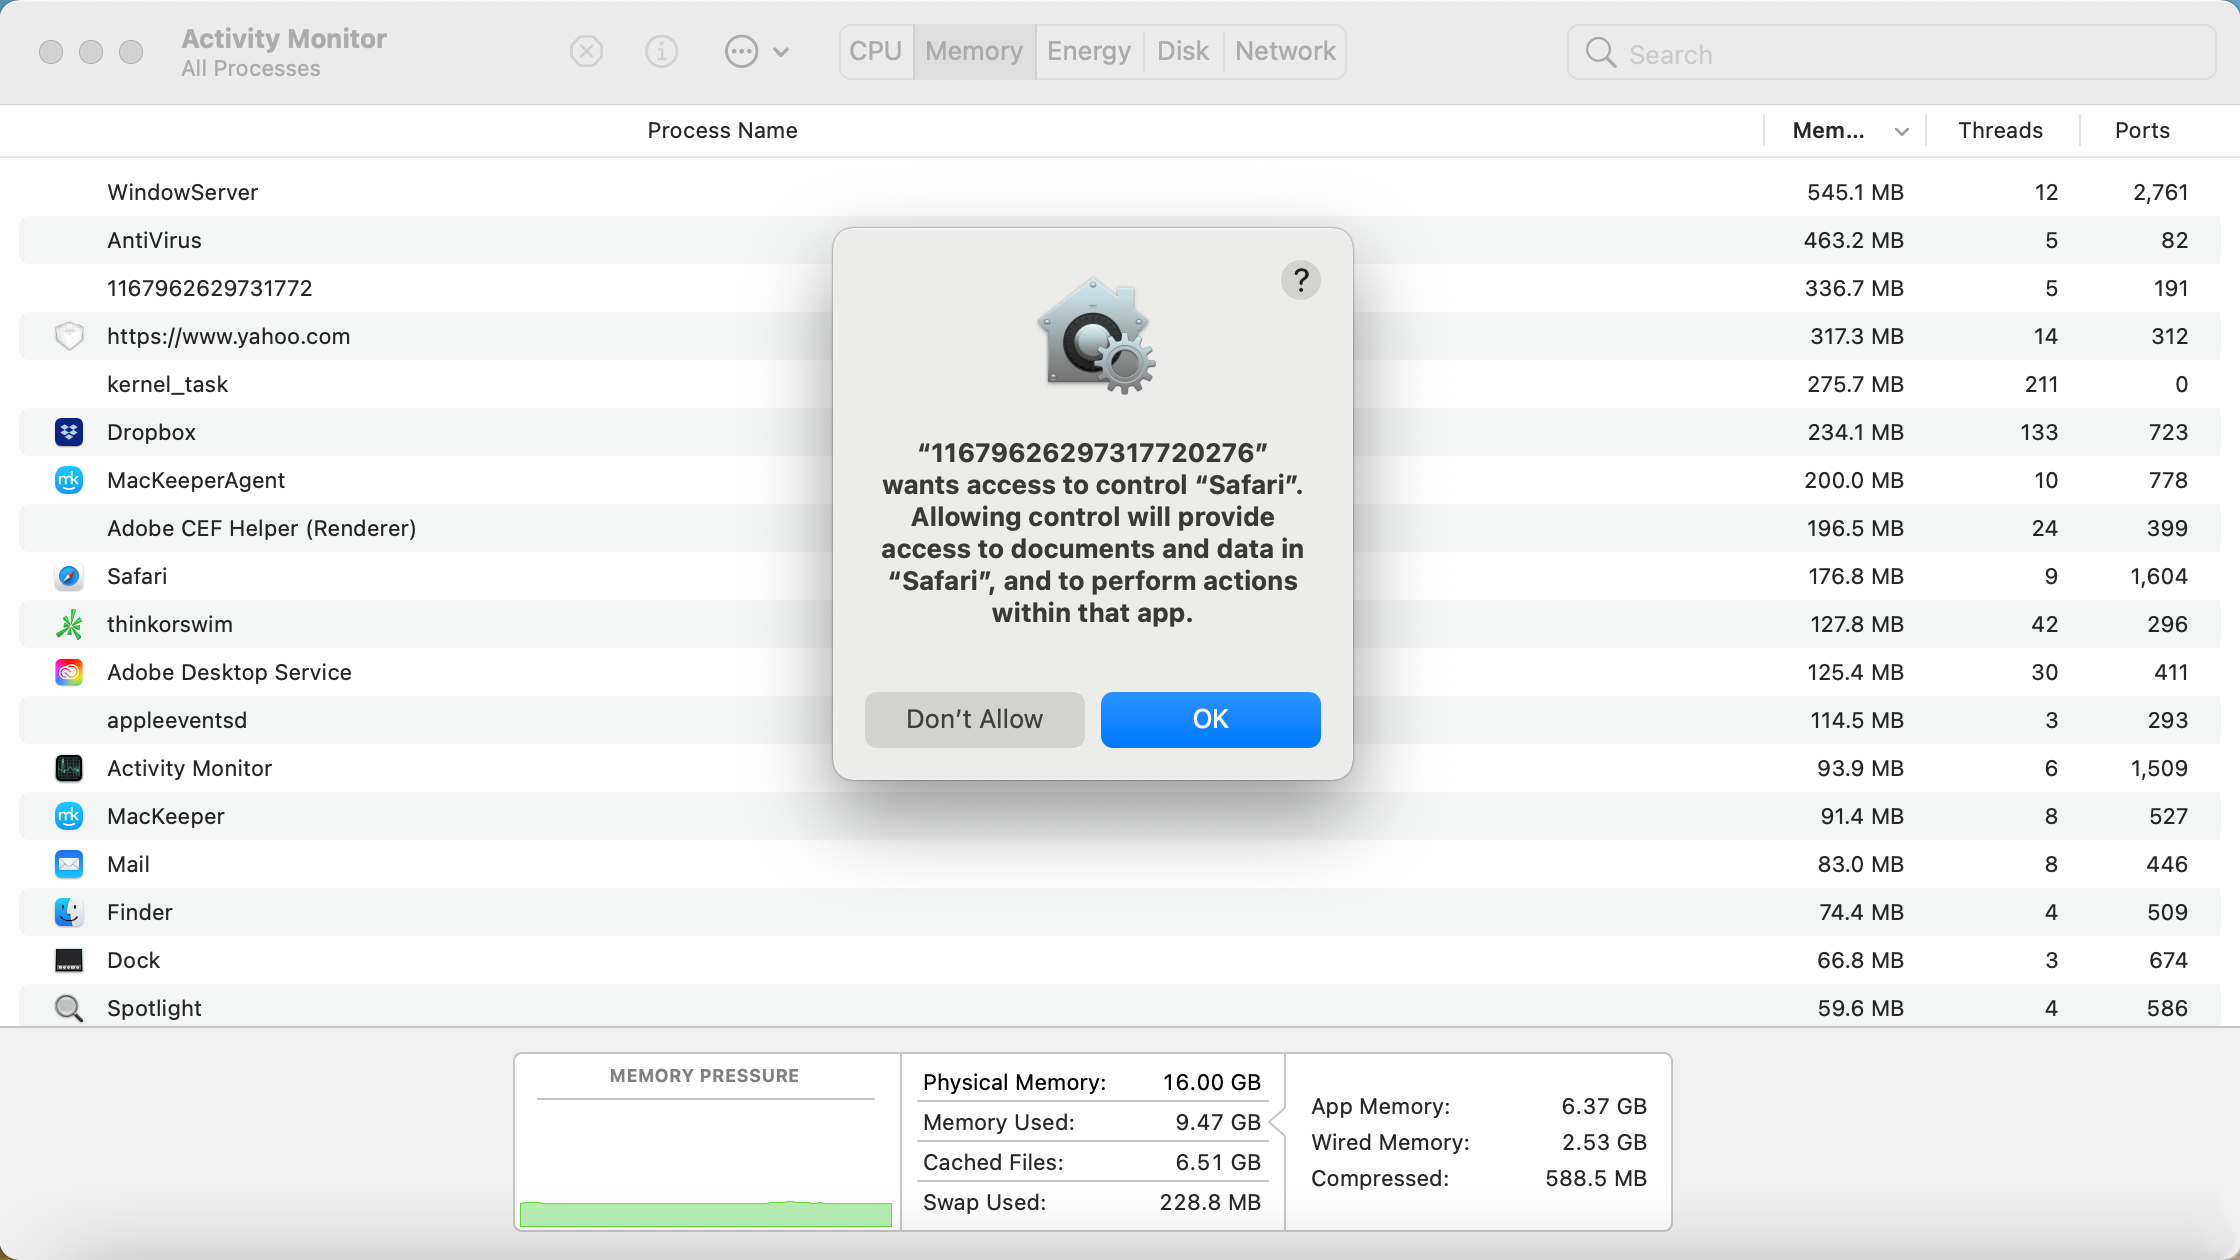
Task: Expand the process info inspector button
Action: pyautogui.click(x=660, y=51)
